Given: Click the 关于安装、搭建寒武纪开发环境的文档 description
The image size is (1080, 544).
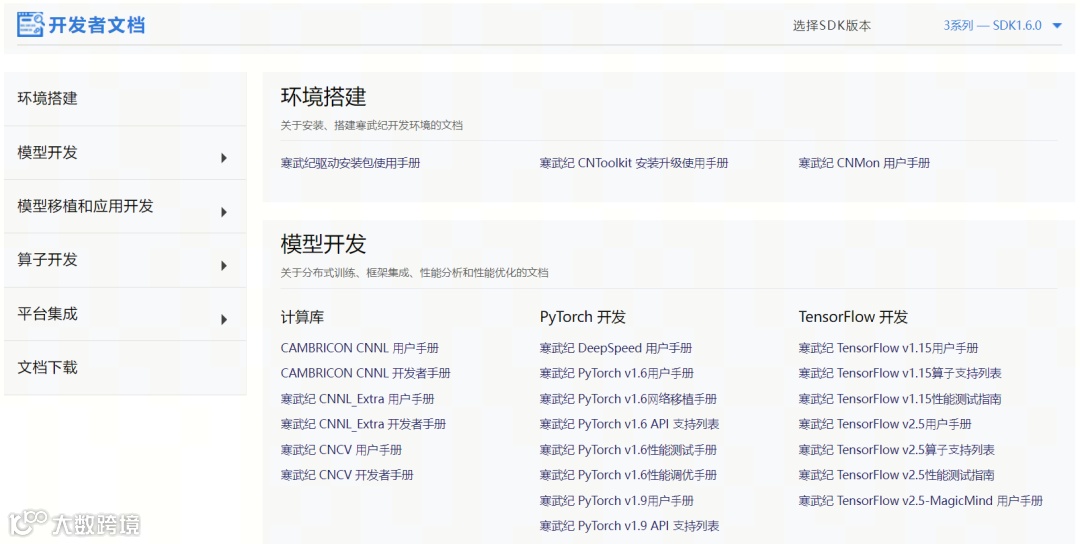Looking at the screenshot, I should point(371,125).
